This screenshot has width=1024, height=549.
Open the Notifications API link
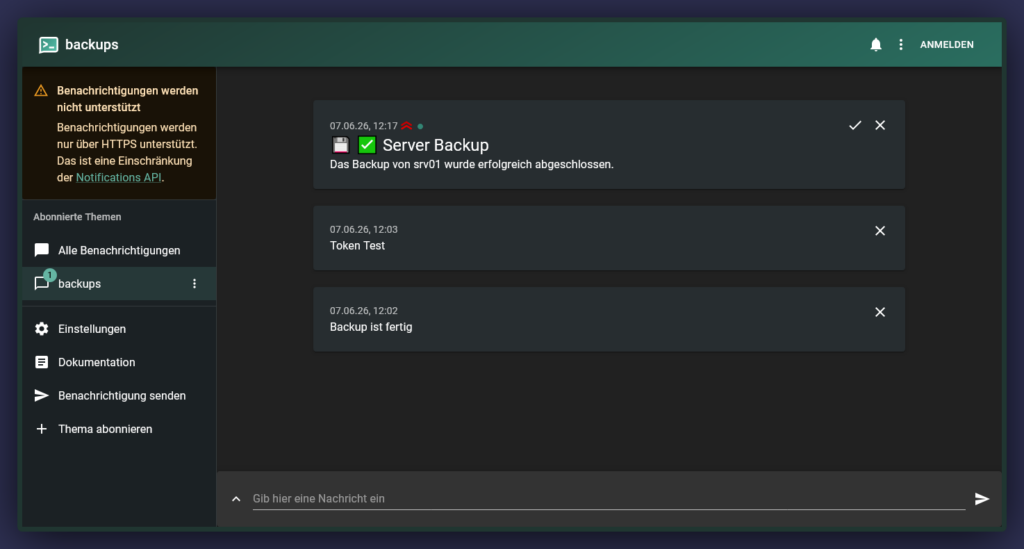pos(118,178)
